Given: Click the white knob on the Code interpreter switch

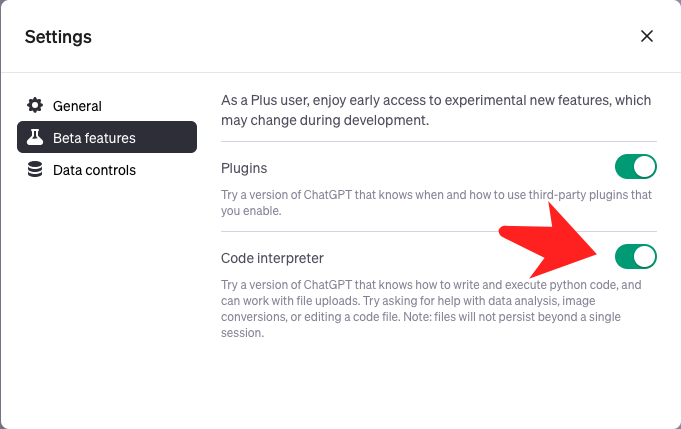Looking at the screenshot, I should (644, 257).
